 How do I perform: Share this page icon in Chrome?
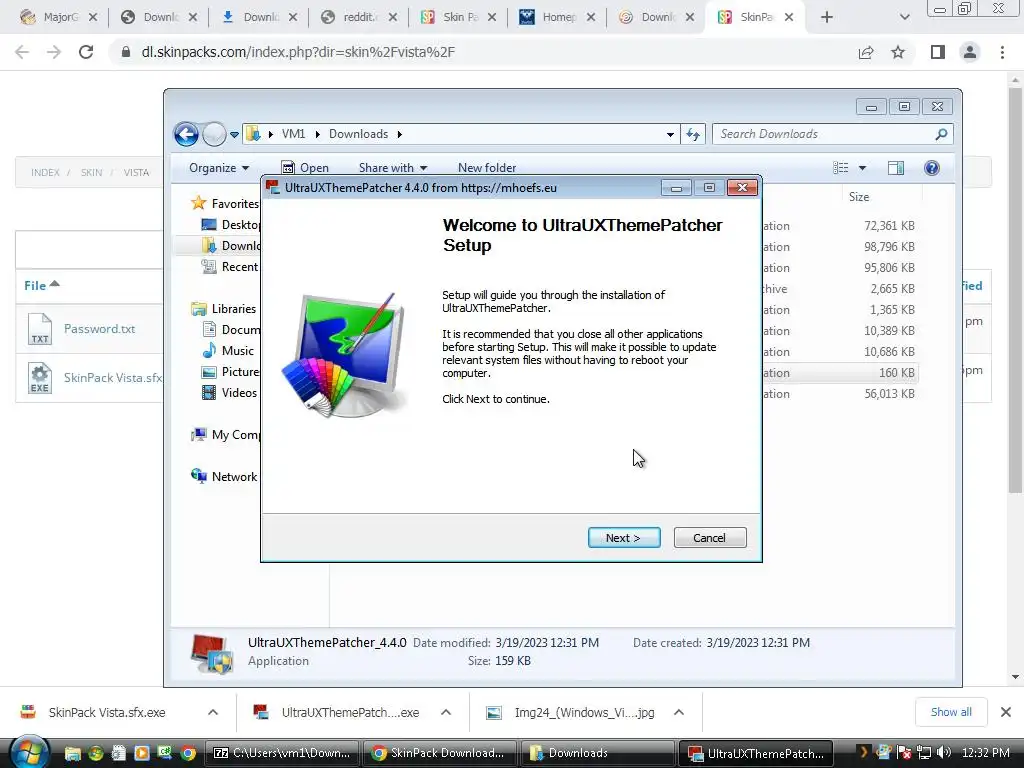(866, 52)
